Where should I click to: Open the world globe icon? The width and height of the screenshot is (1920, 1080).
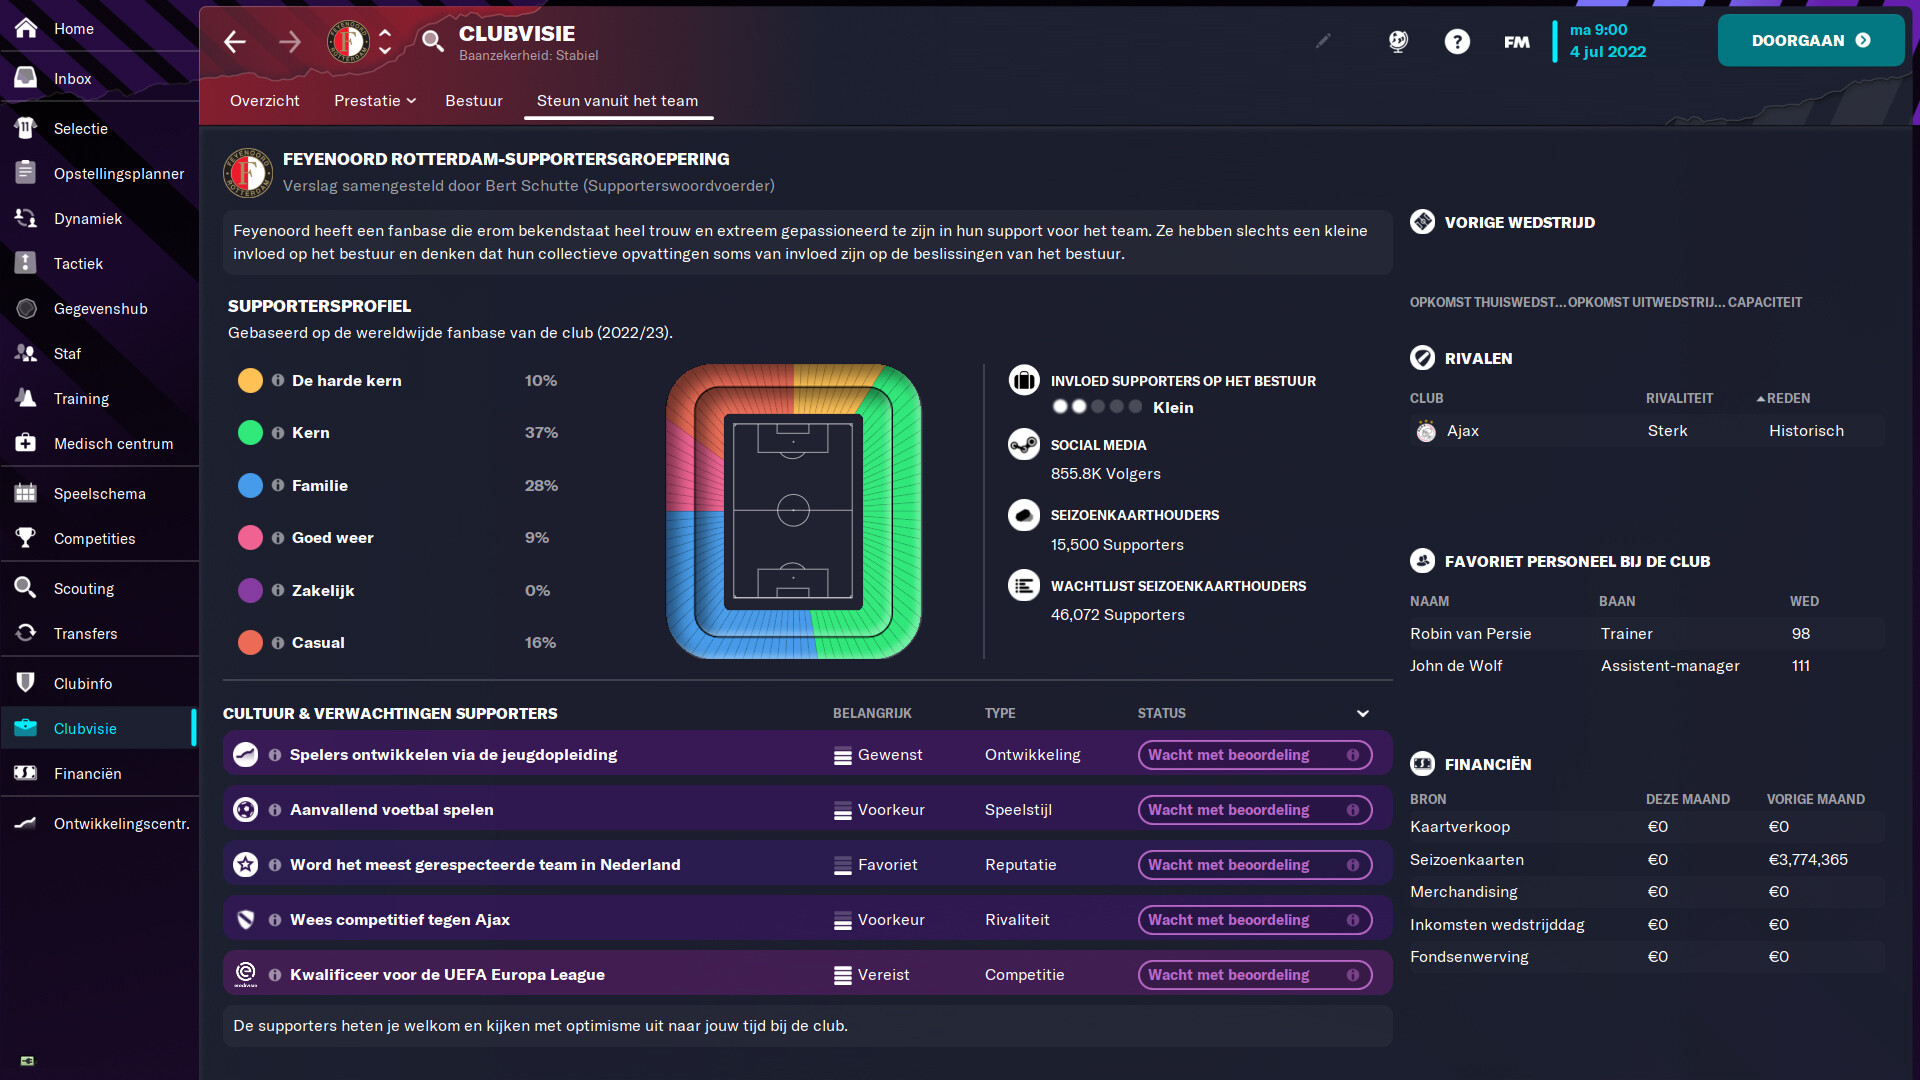[x=1398, y=41]
